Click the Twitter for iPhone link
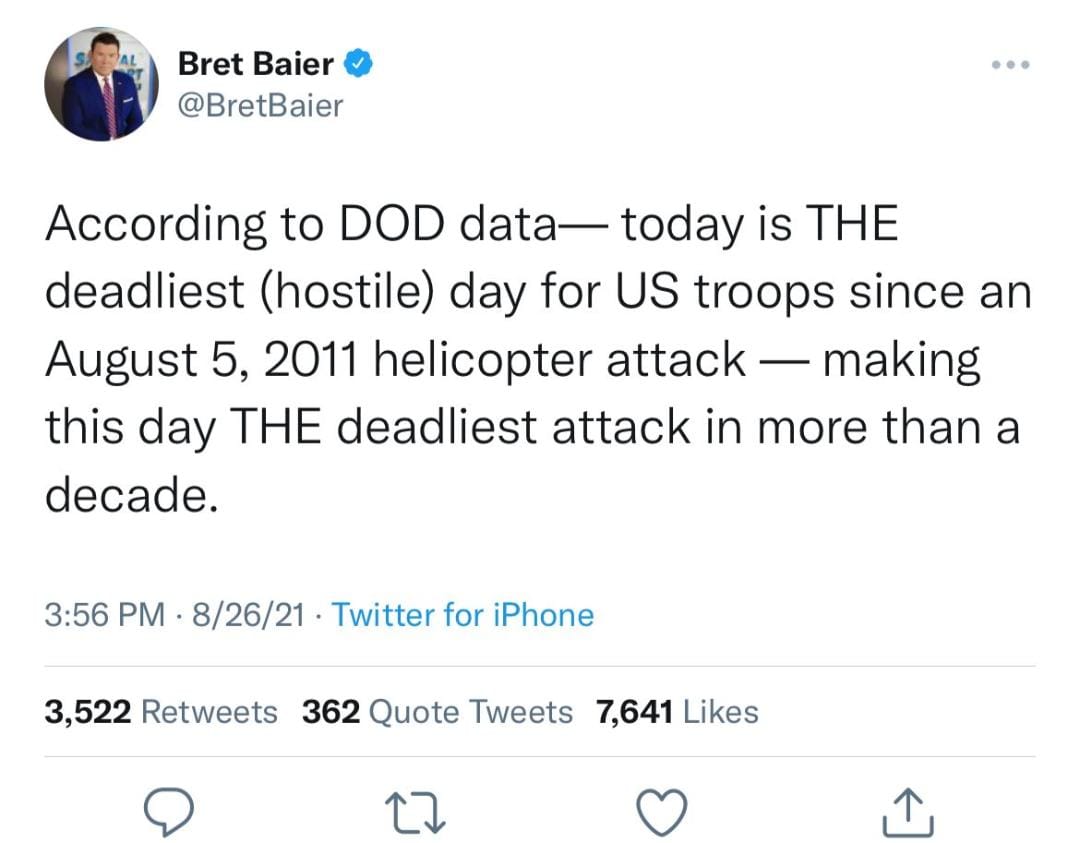This screenshot has height=843, width=1080. pyautogui.click(x=463, y=614)
